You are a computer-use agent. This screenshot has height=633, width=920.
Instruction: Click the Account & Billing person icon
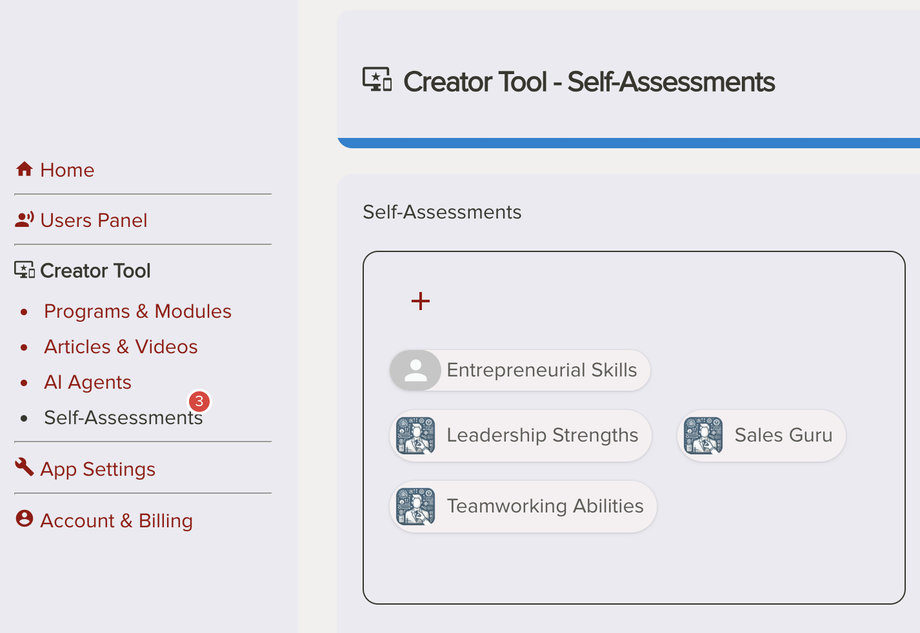(x=25, y=520)
